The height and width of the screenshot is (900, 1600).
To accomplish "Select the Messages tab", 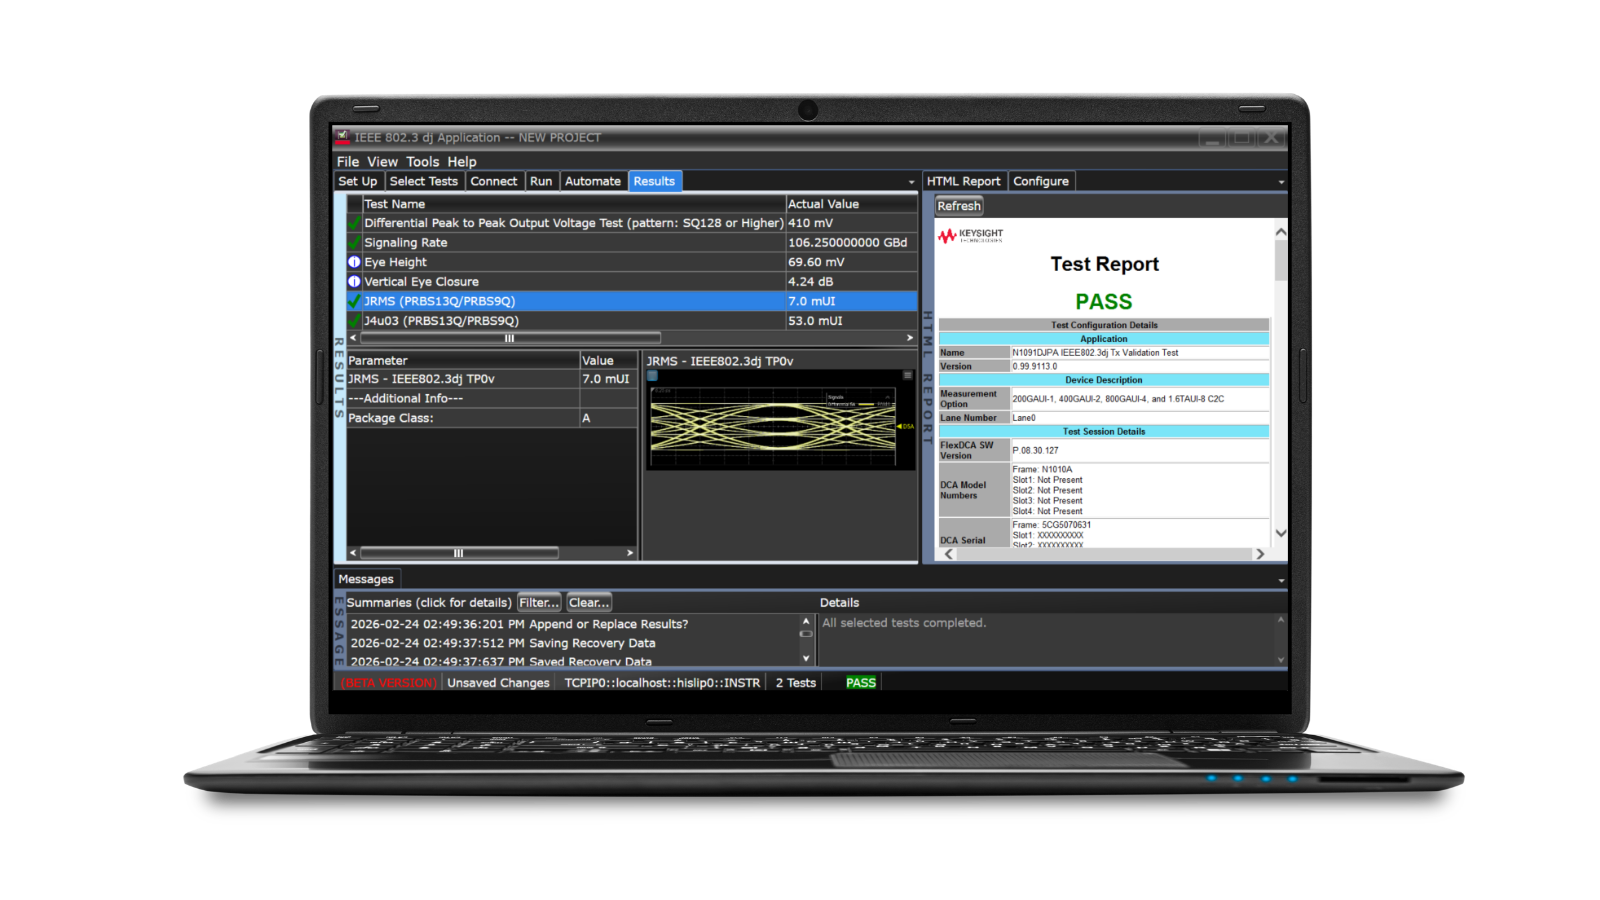I will 366,579.
